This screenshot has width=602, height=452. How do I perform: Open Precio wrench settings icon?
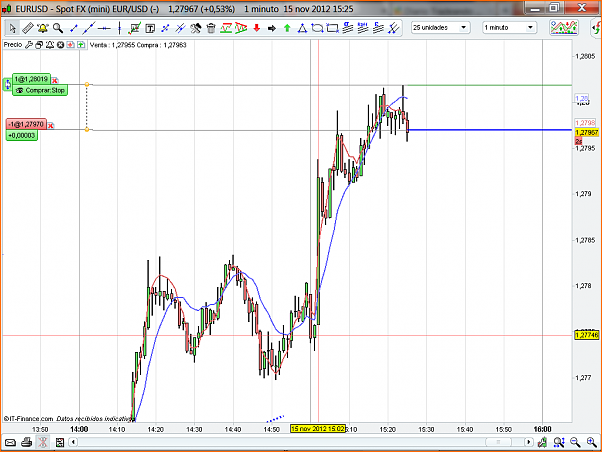[x=29, y=45]
